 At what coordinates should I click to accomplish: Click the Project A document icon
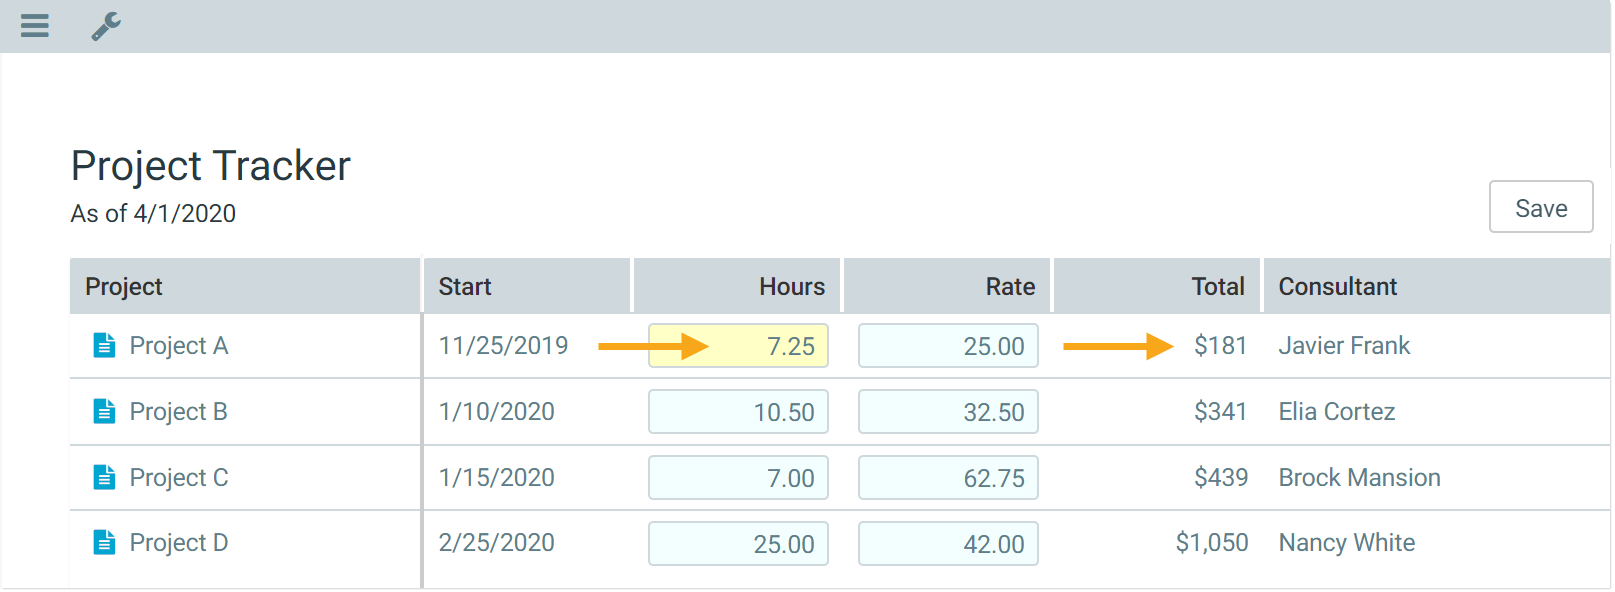pos(104,345)
